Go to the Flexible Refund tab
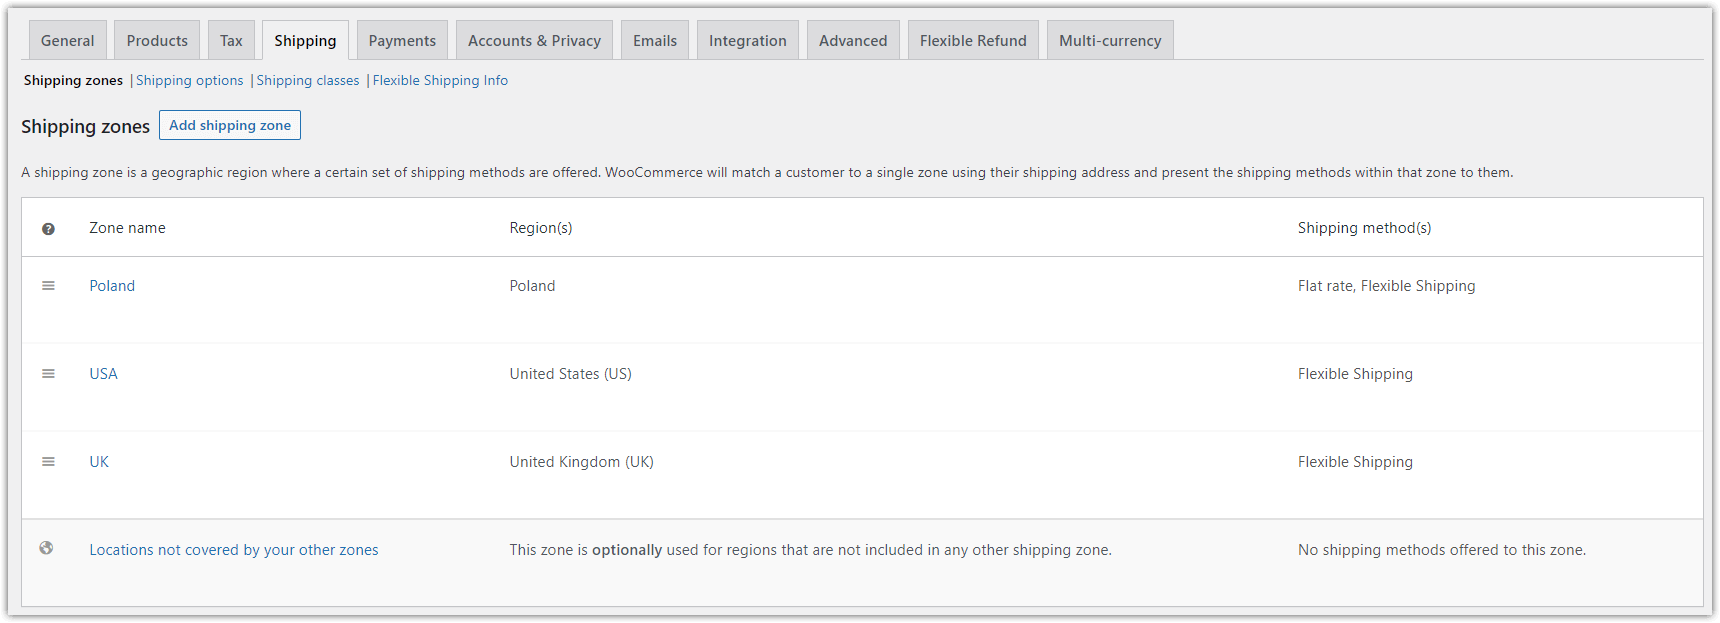The image size is (1720, 623). (973, 40)
